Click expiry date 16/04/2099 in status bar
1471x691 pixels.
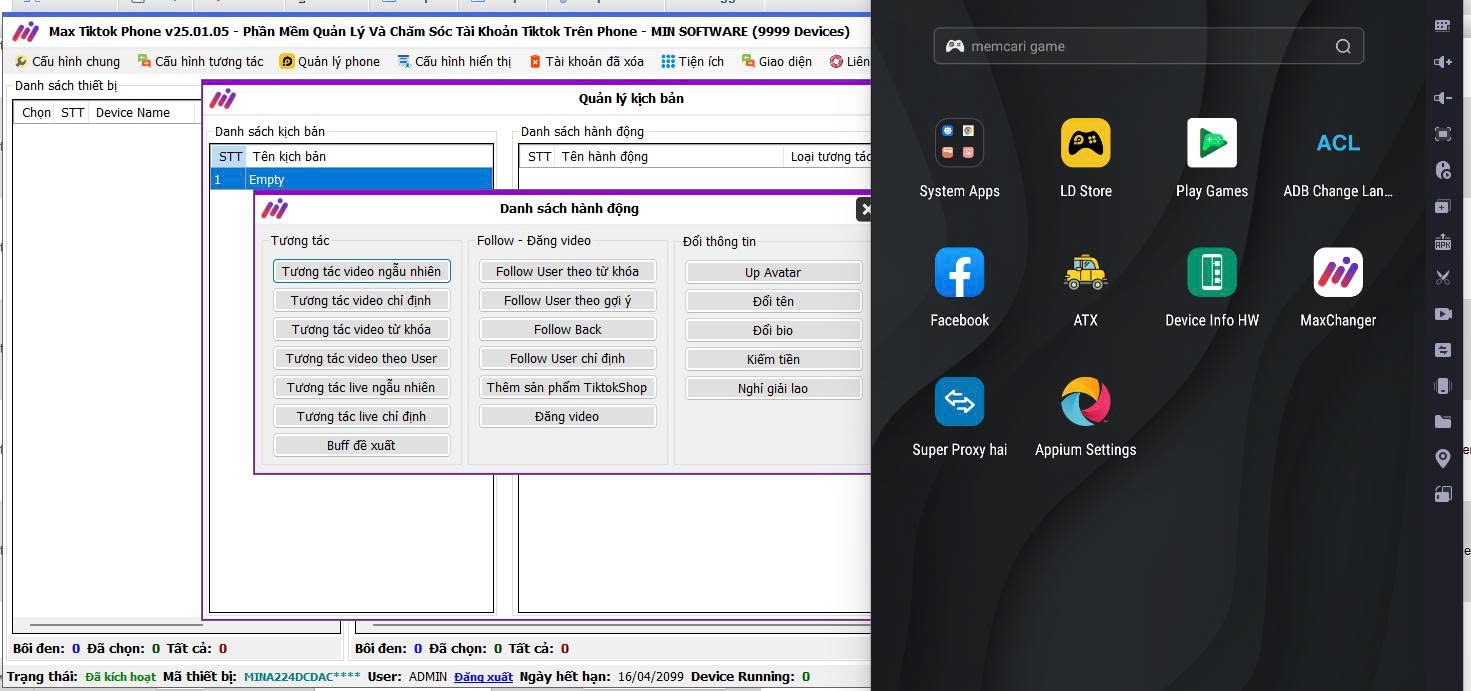point(651,677)
